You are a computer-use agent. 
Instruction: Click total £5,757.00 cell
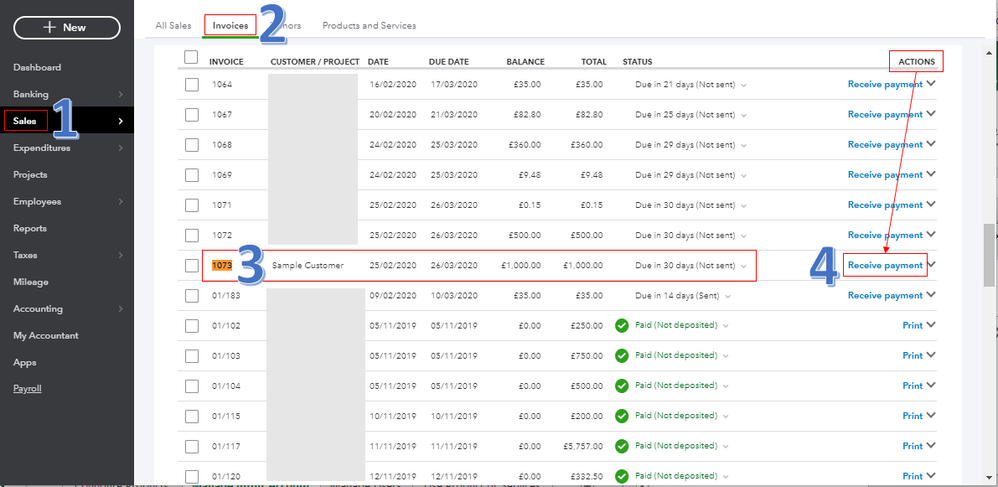click(x=584, y=446)
